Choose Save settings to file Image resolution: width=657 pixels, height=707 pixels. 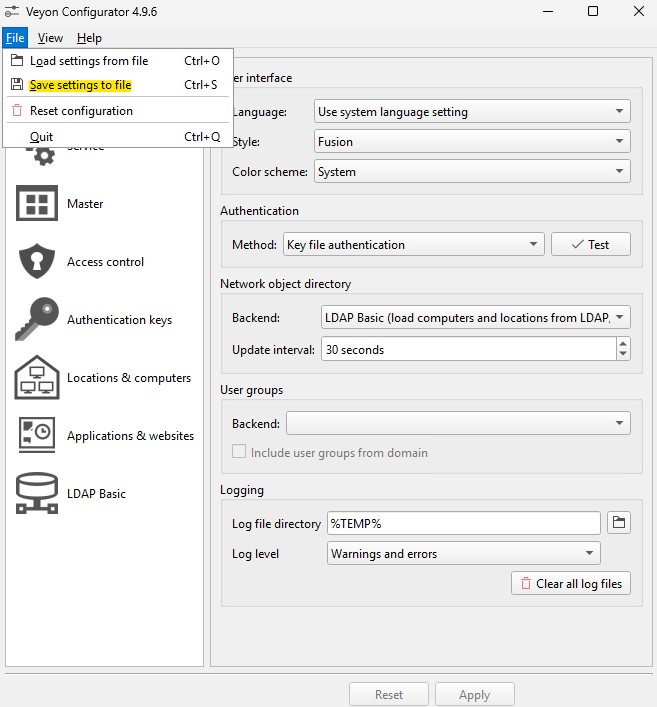click(117, 84)
